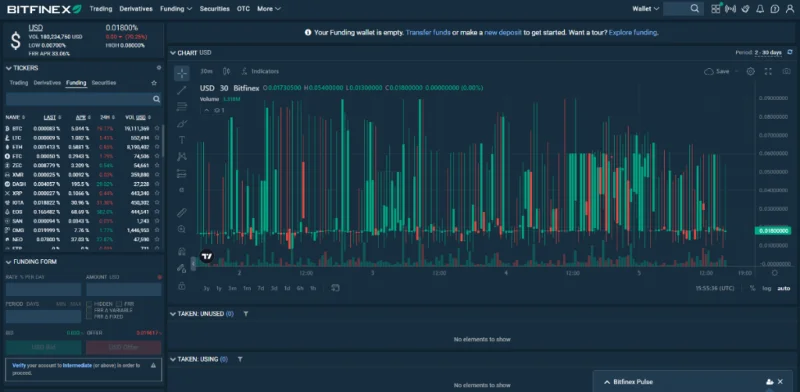Viewport: 800px width, 392px height.
Task: Open the 30m interval selector
Action: coord(206,71)
